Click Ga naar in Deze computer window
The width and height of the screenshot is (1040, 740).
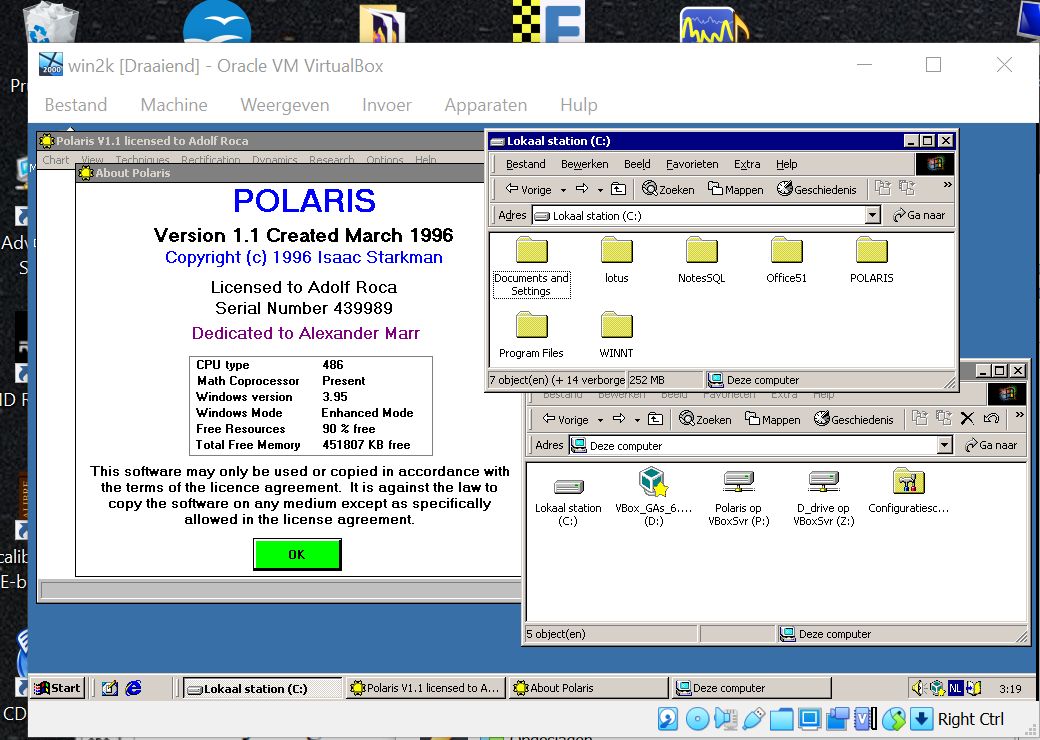tap(991, 445)
